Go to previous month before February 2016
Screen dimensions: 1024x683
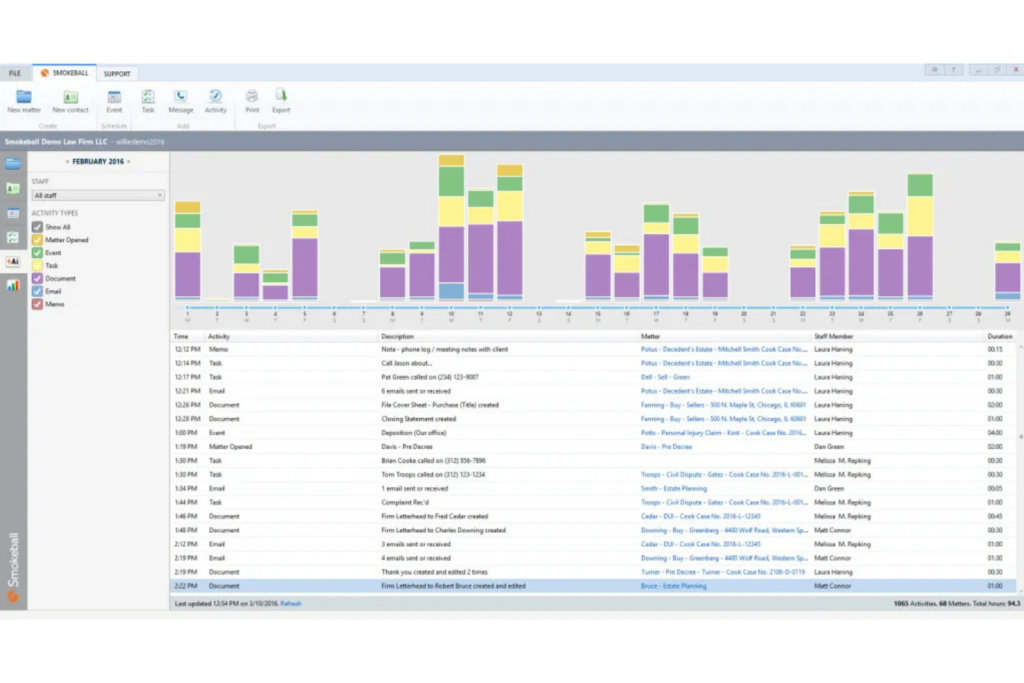tap(67, 161)
